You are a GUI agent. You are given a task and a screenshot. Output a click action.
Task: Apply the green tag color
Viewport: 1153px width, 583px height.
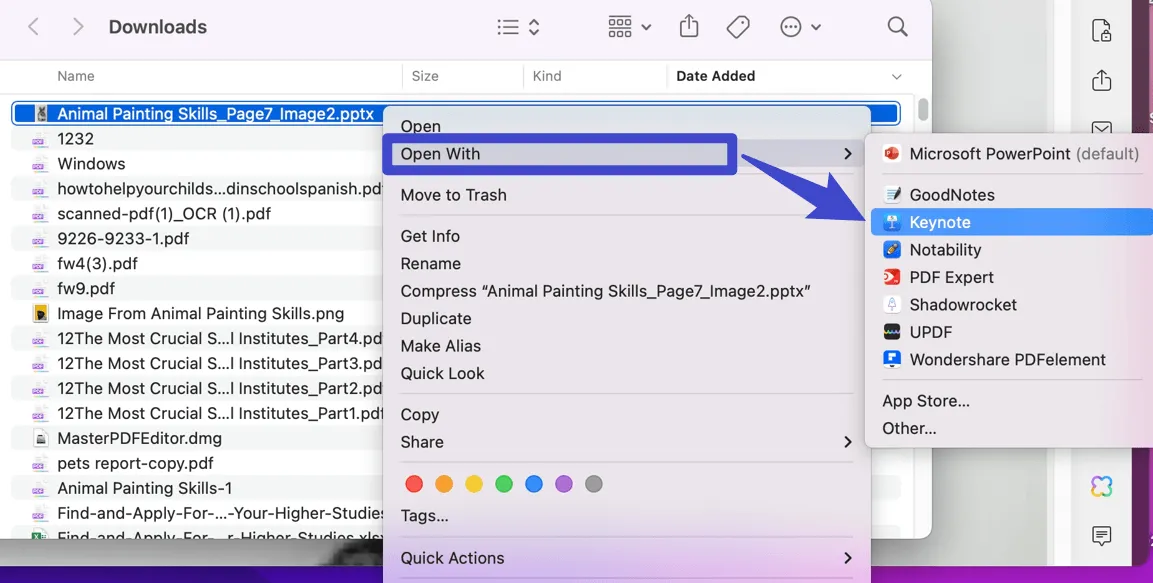504,484
